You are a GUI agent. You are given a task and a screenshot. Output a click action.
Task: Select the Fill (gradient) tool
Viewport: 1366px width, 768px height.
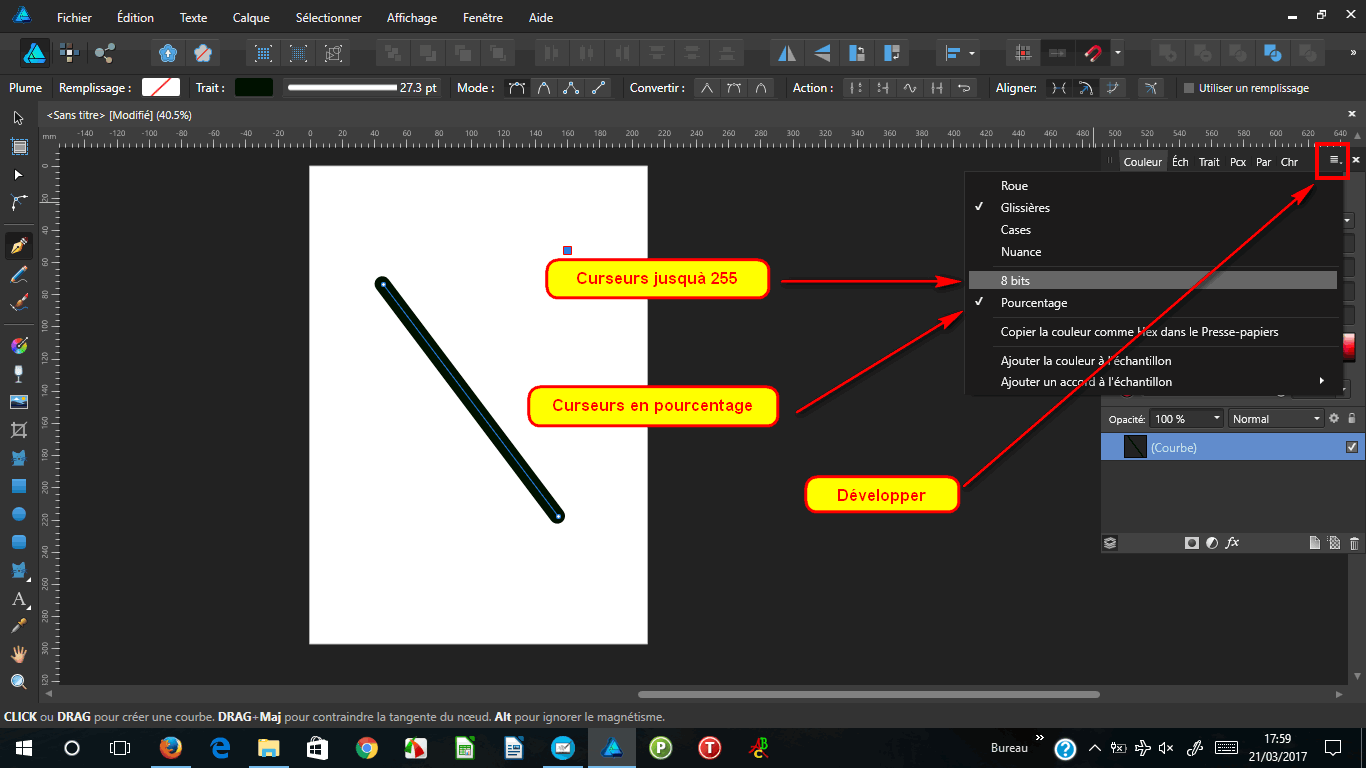coord(18,346)
